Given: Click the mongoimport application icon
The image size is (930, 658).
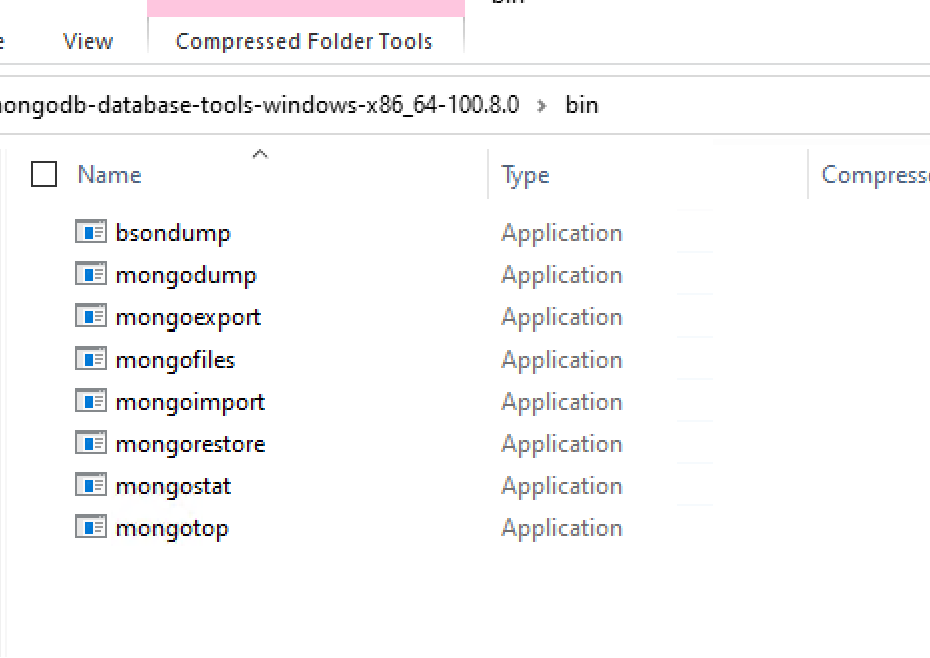Looking at the screenshot, I should (x=91, y=401).
